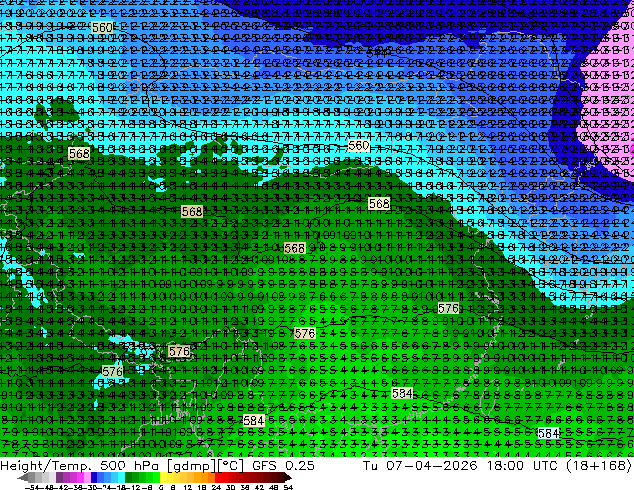Click the "24" legend value

click(216, 488)
